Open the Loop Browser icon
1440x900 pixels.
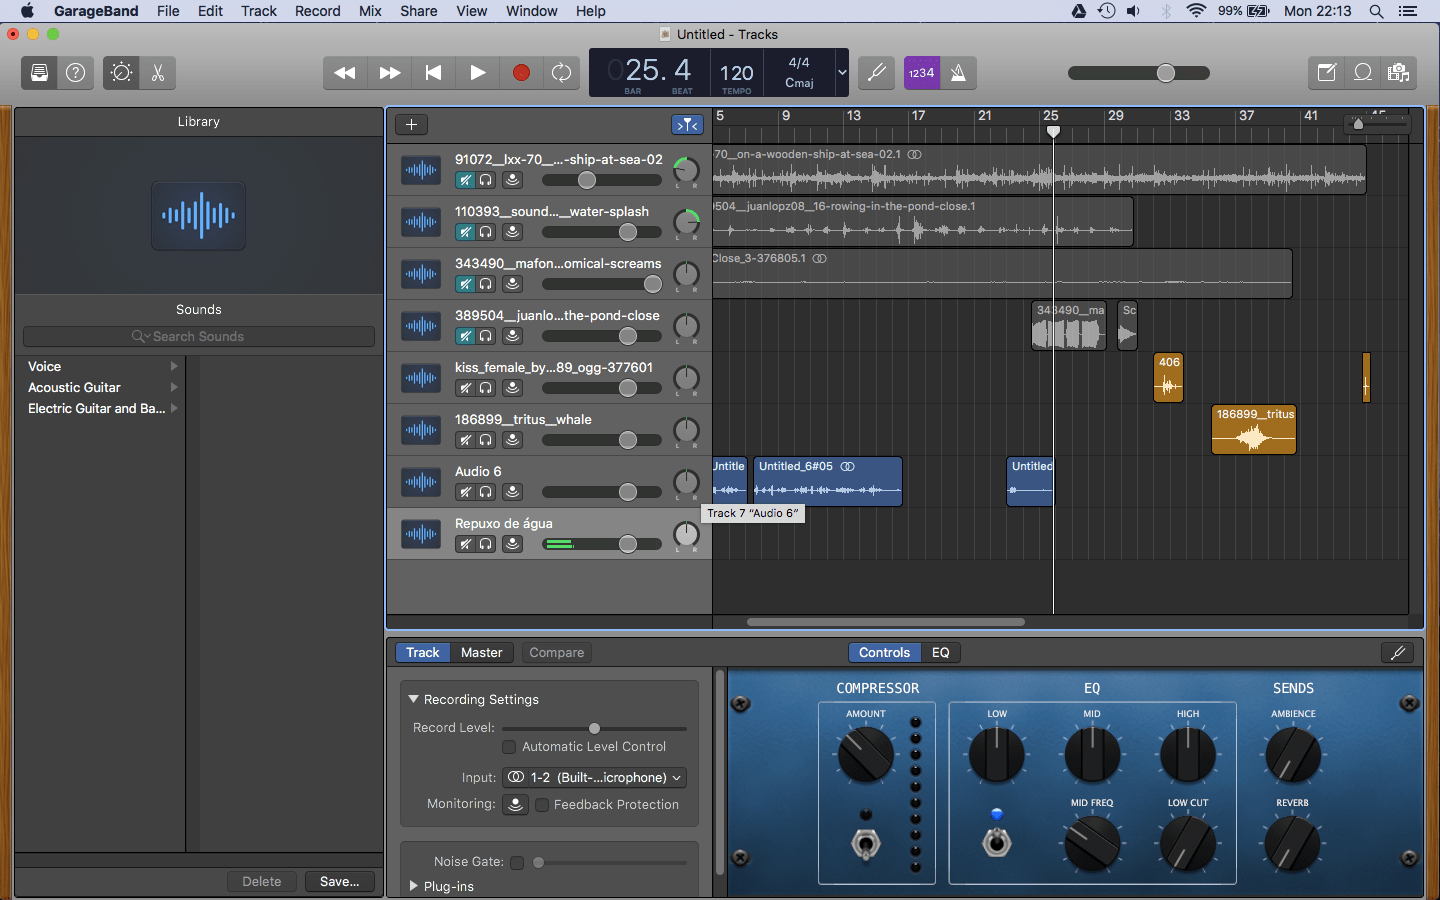(1362, 73)
